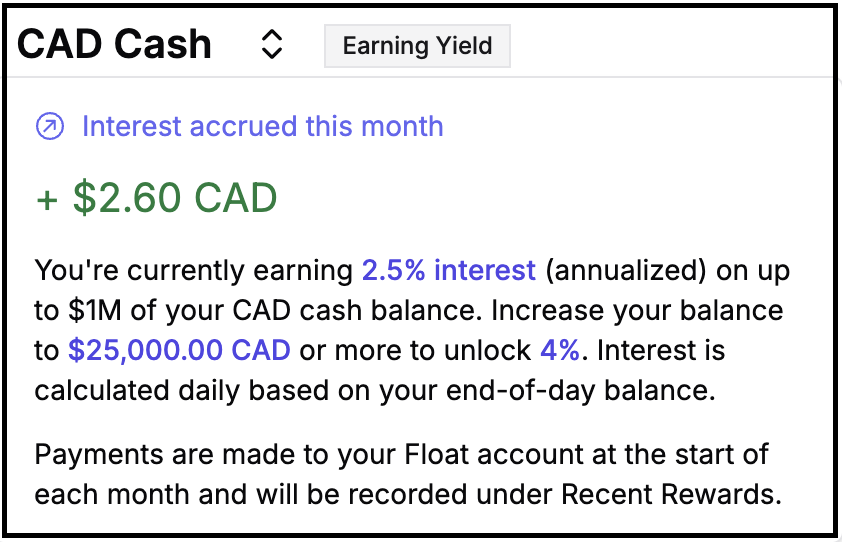Click the circled arrow icon beside Interest accrued
842x542 pixels.
click(50, 127)
